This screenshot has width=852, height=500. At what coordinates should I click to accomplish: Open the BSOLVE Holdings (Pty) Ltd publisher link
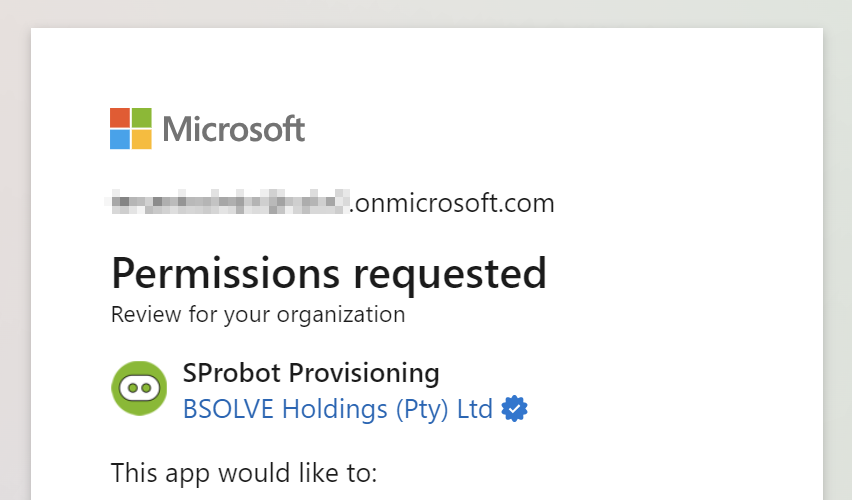(x=337, y=409)
